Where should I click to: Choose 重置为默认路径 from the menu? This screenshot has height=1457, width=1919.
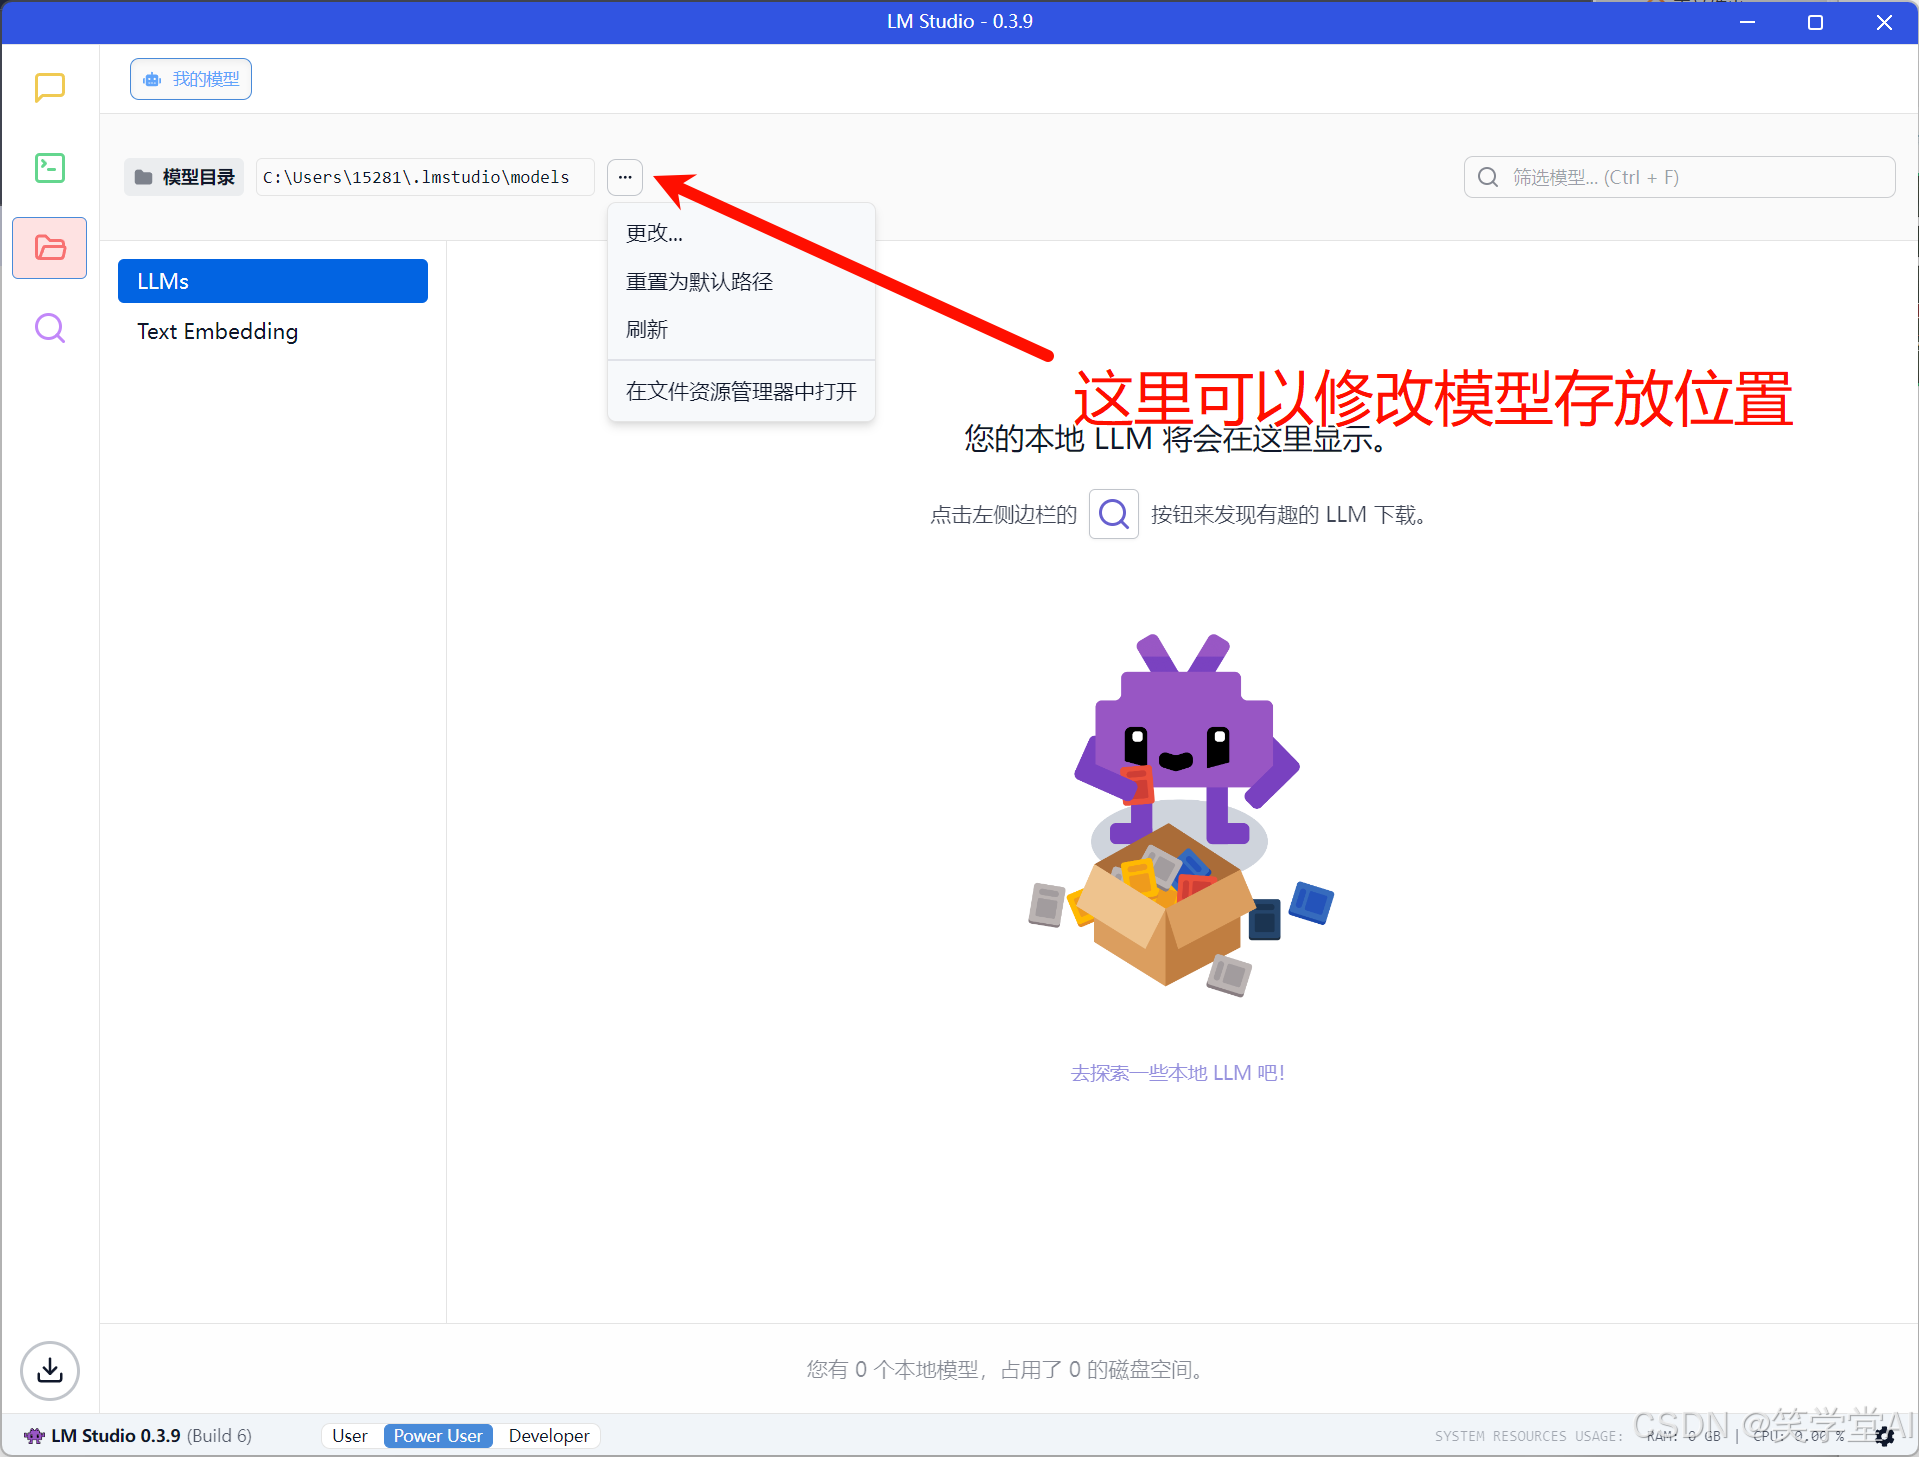tap(741, 281)
